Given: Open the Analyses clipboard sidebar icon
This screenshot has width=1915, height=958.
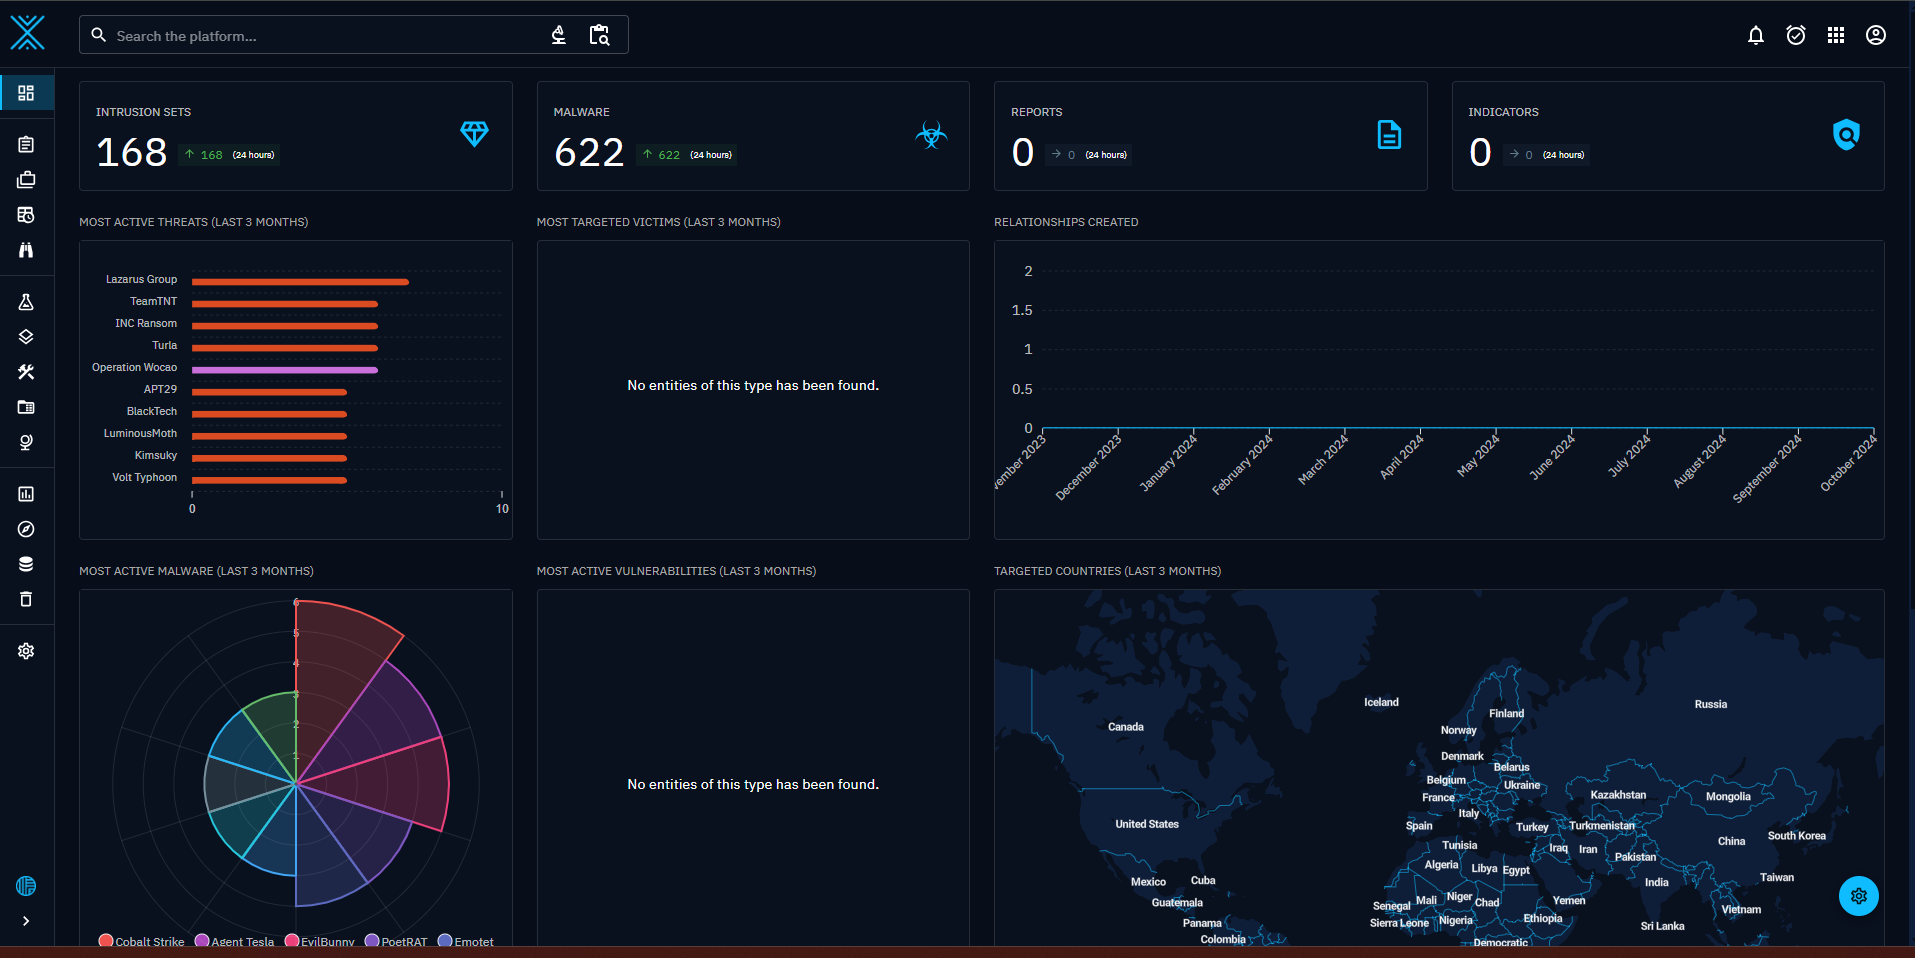Looking at the screenshot, I should [x=26, y=144].
